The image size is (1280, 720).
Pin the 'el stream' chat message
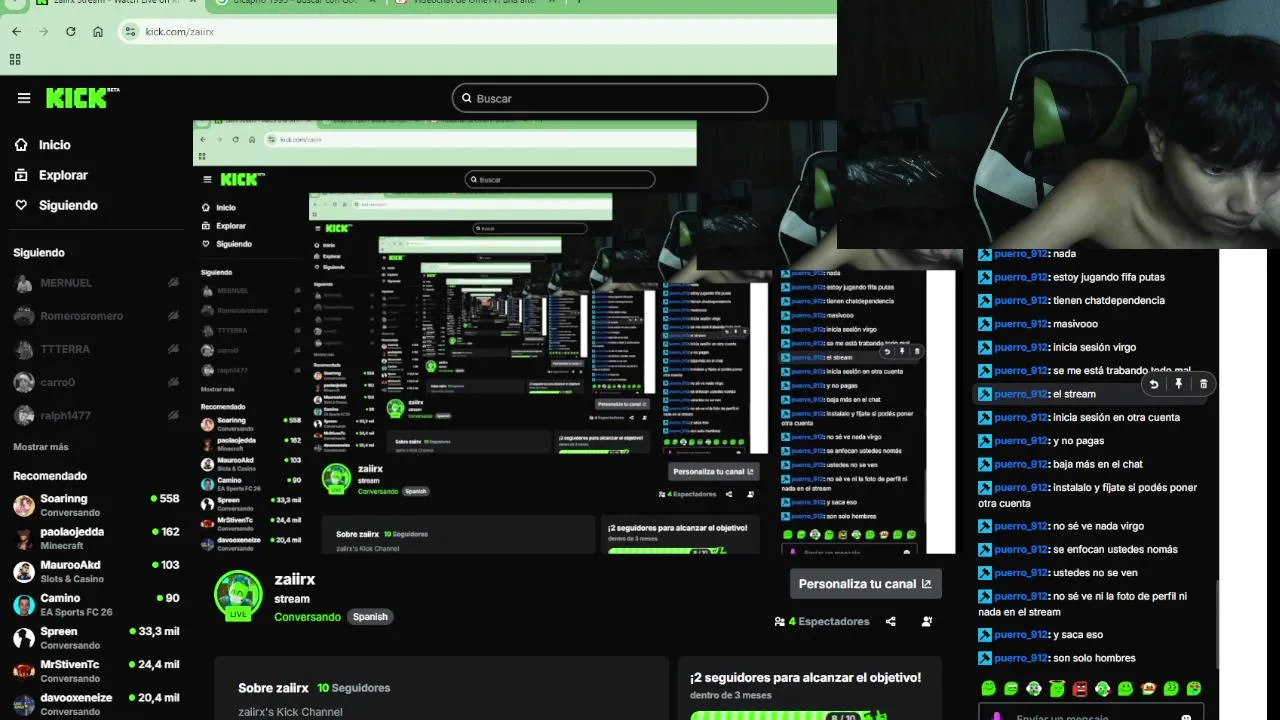pyautogui.click(x=1179, y=384)
